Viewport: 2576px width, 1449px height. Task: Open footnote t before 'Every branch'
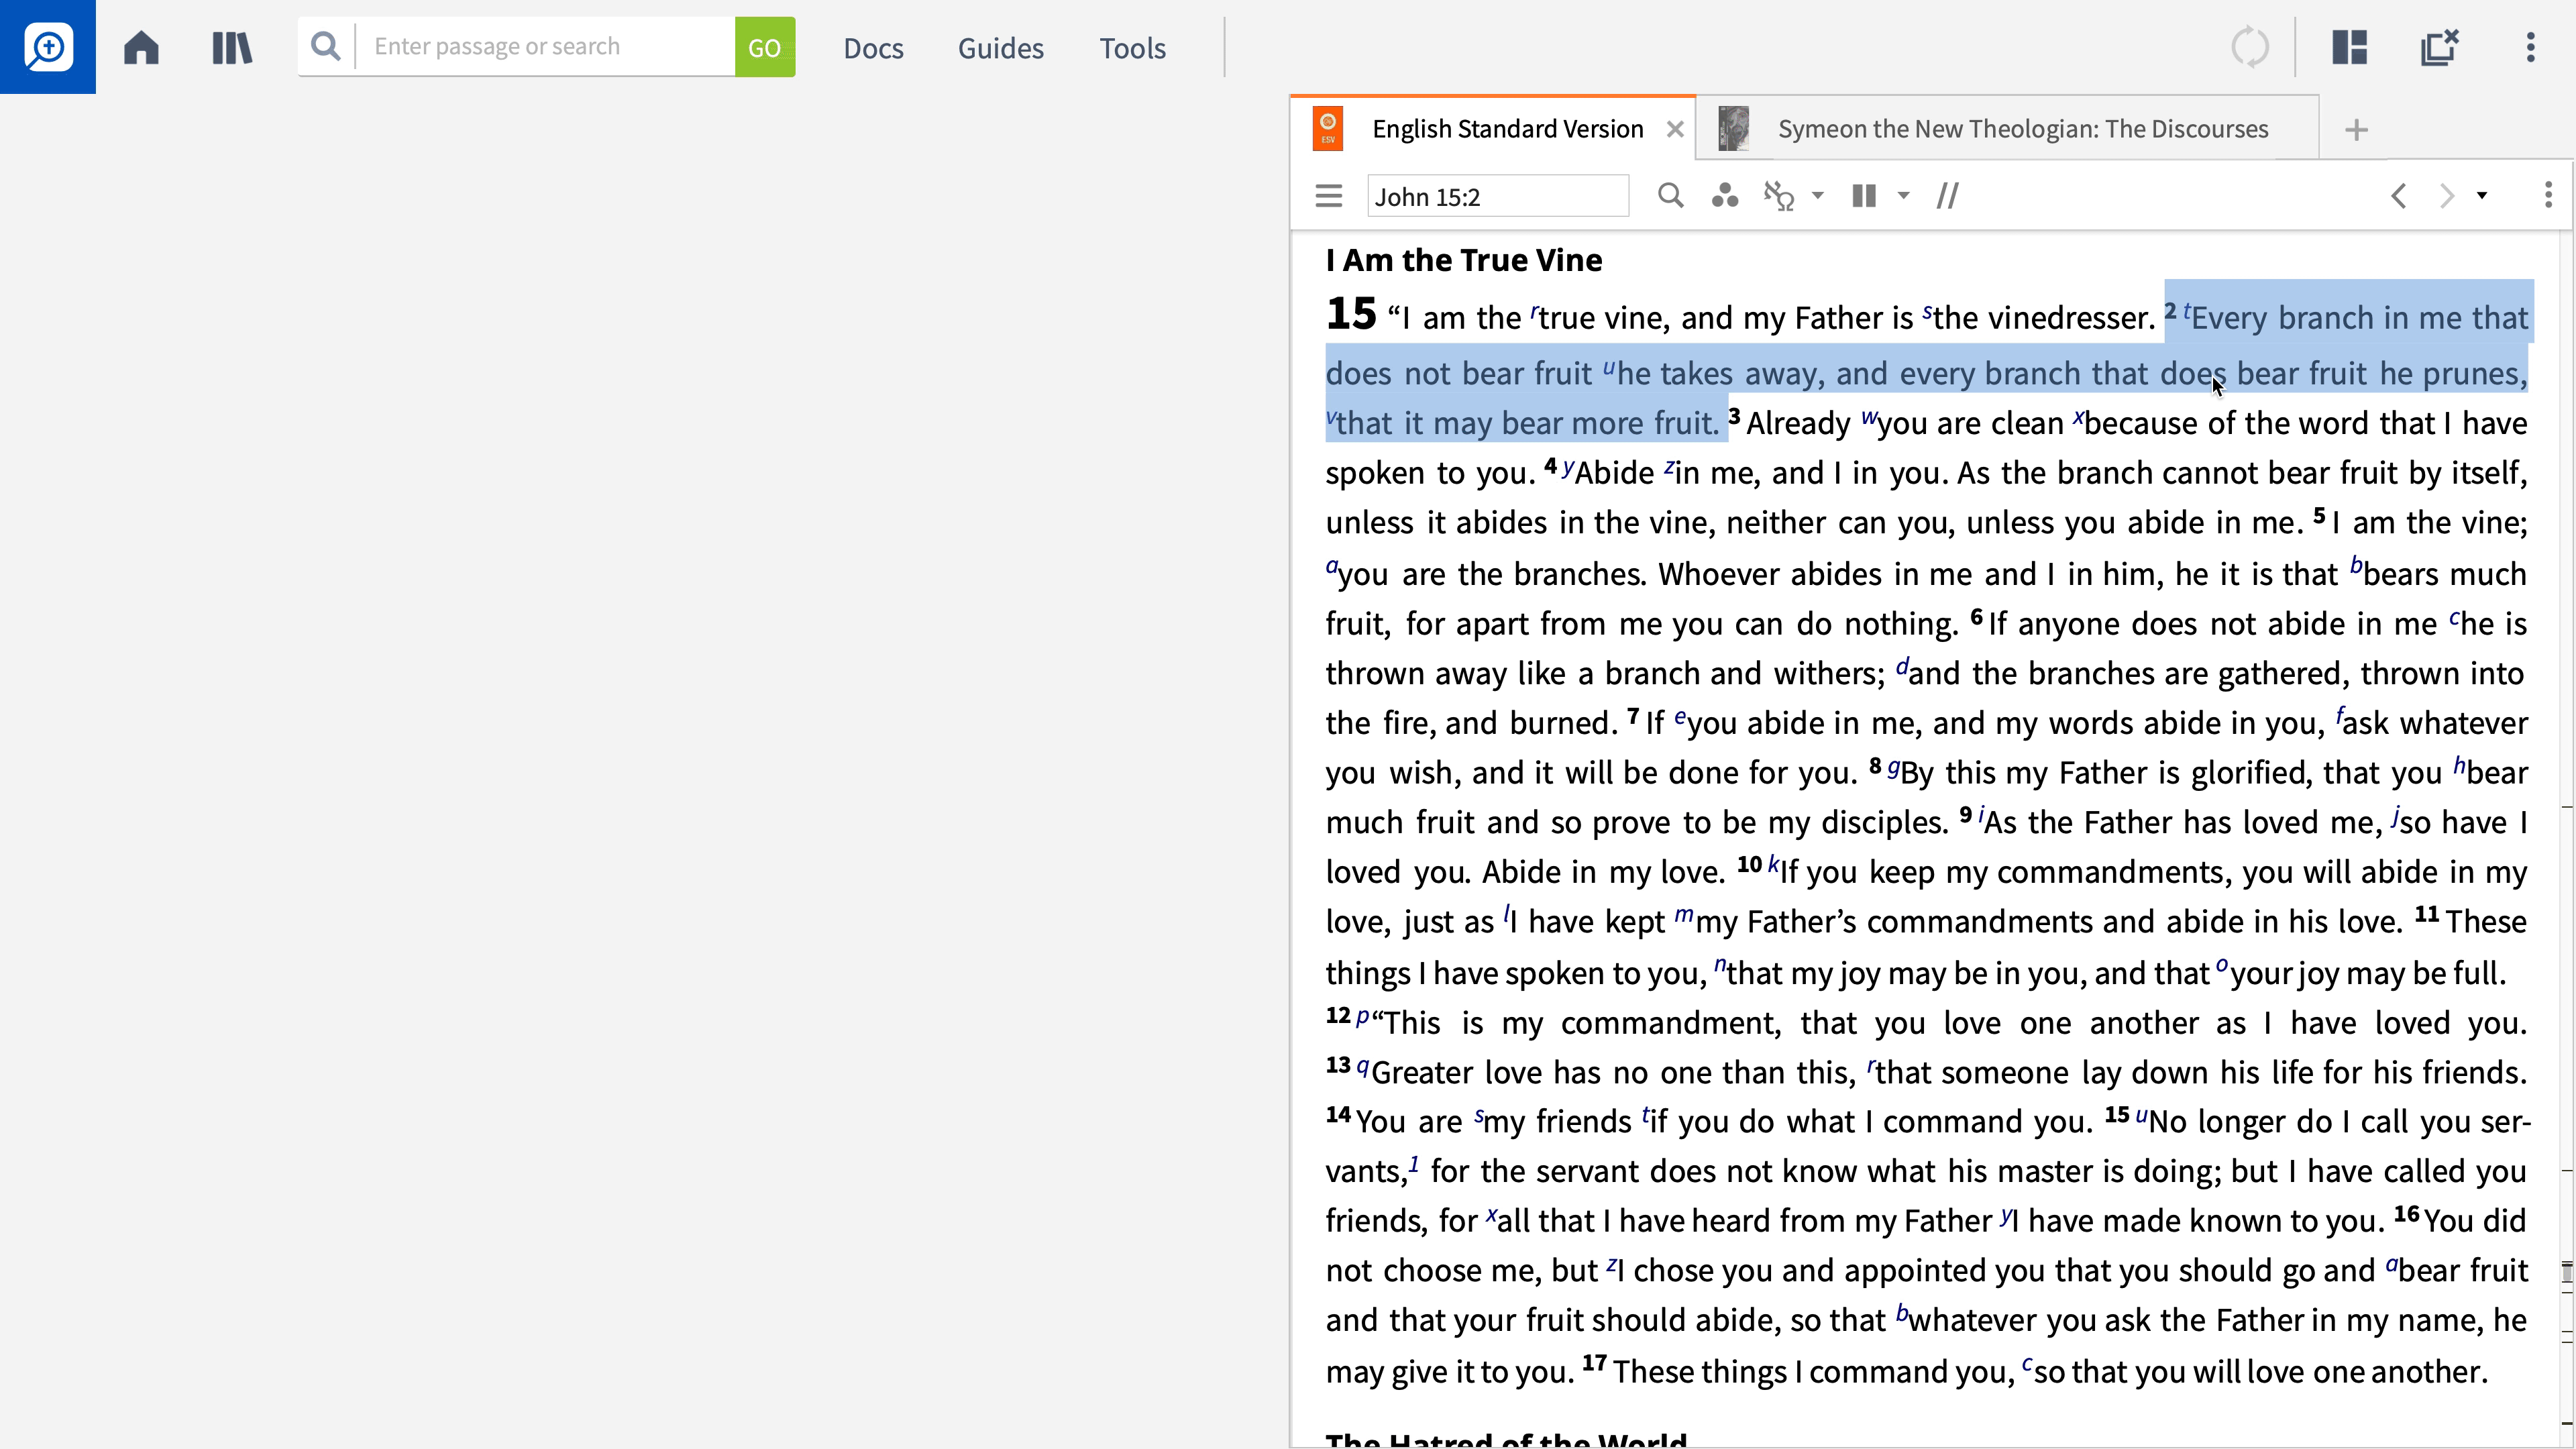pos(2187,312)
